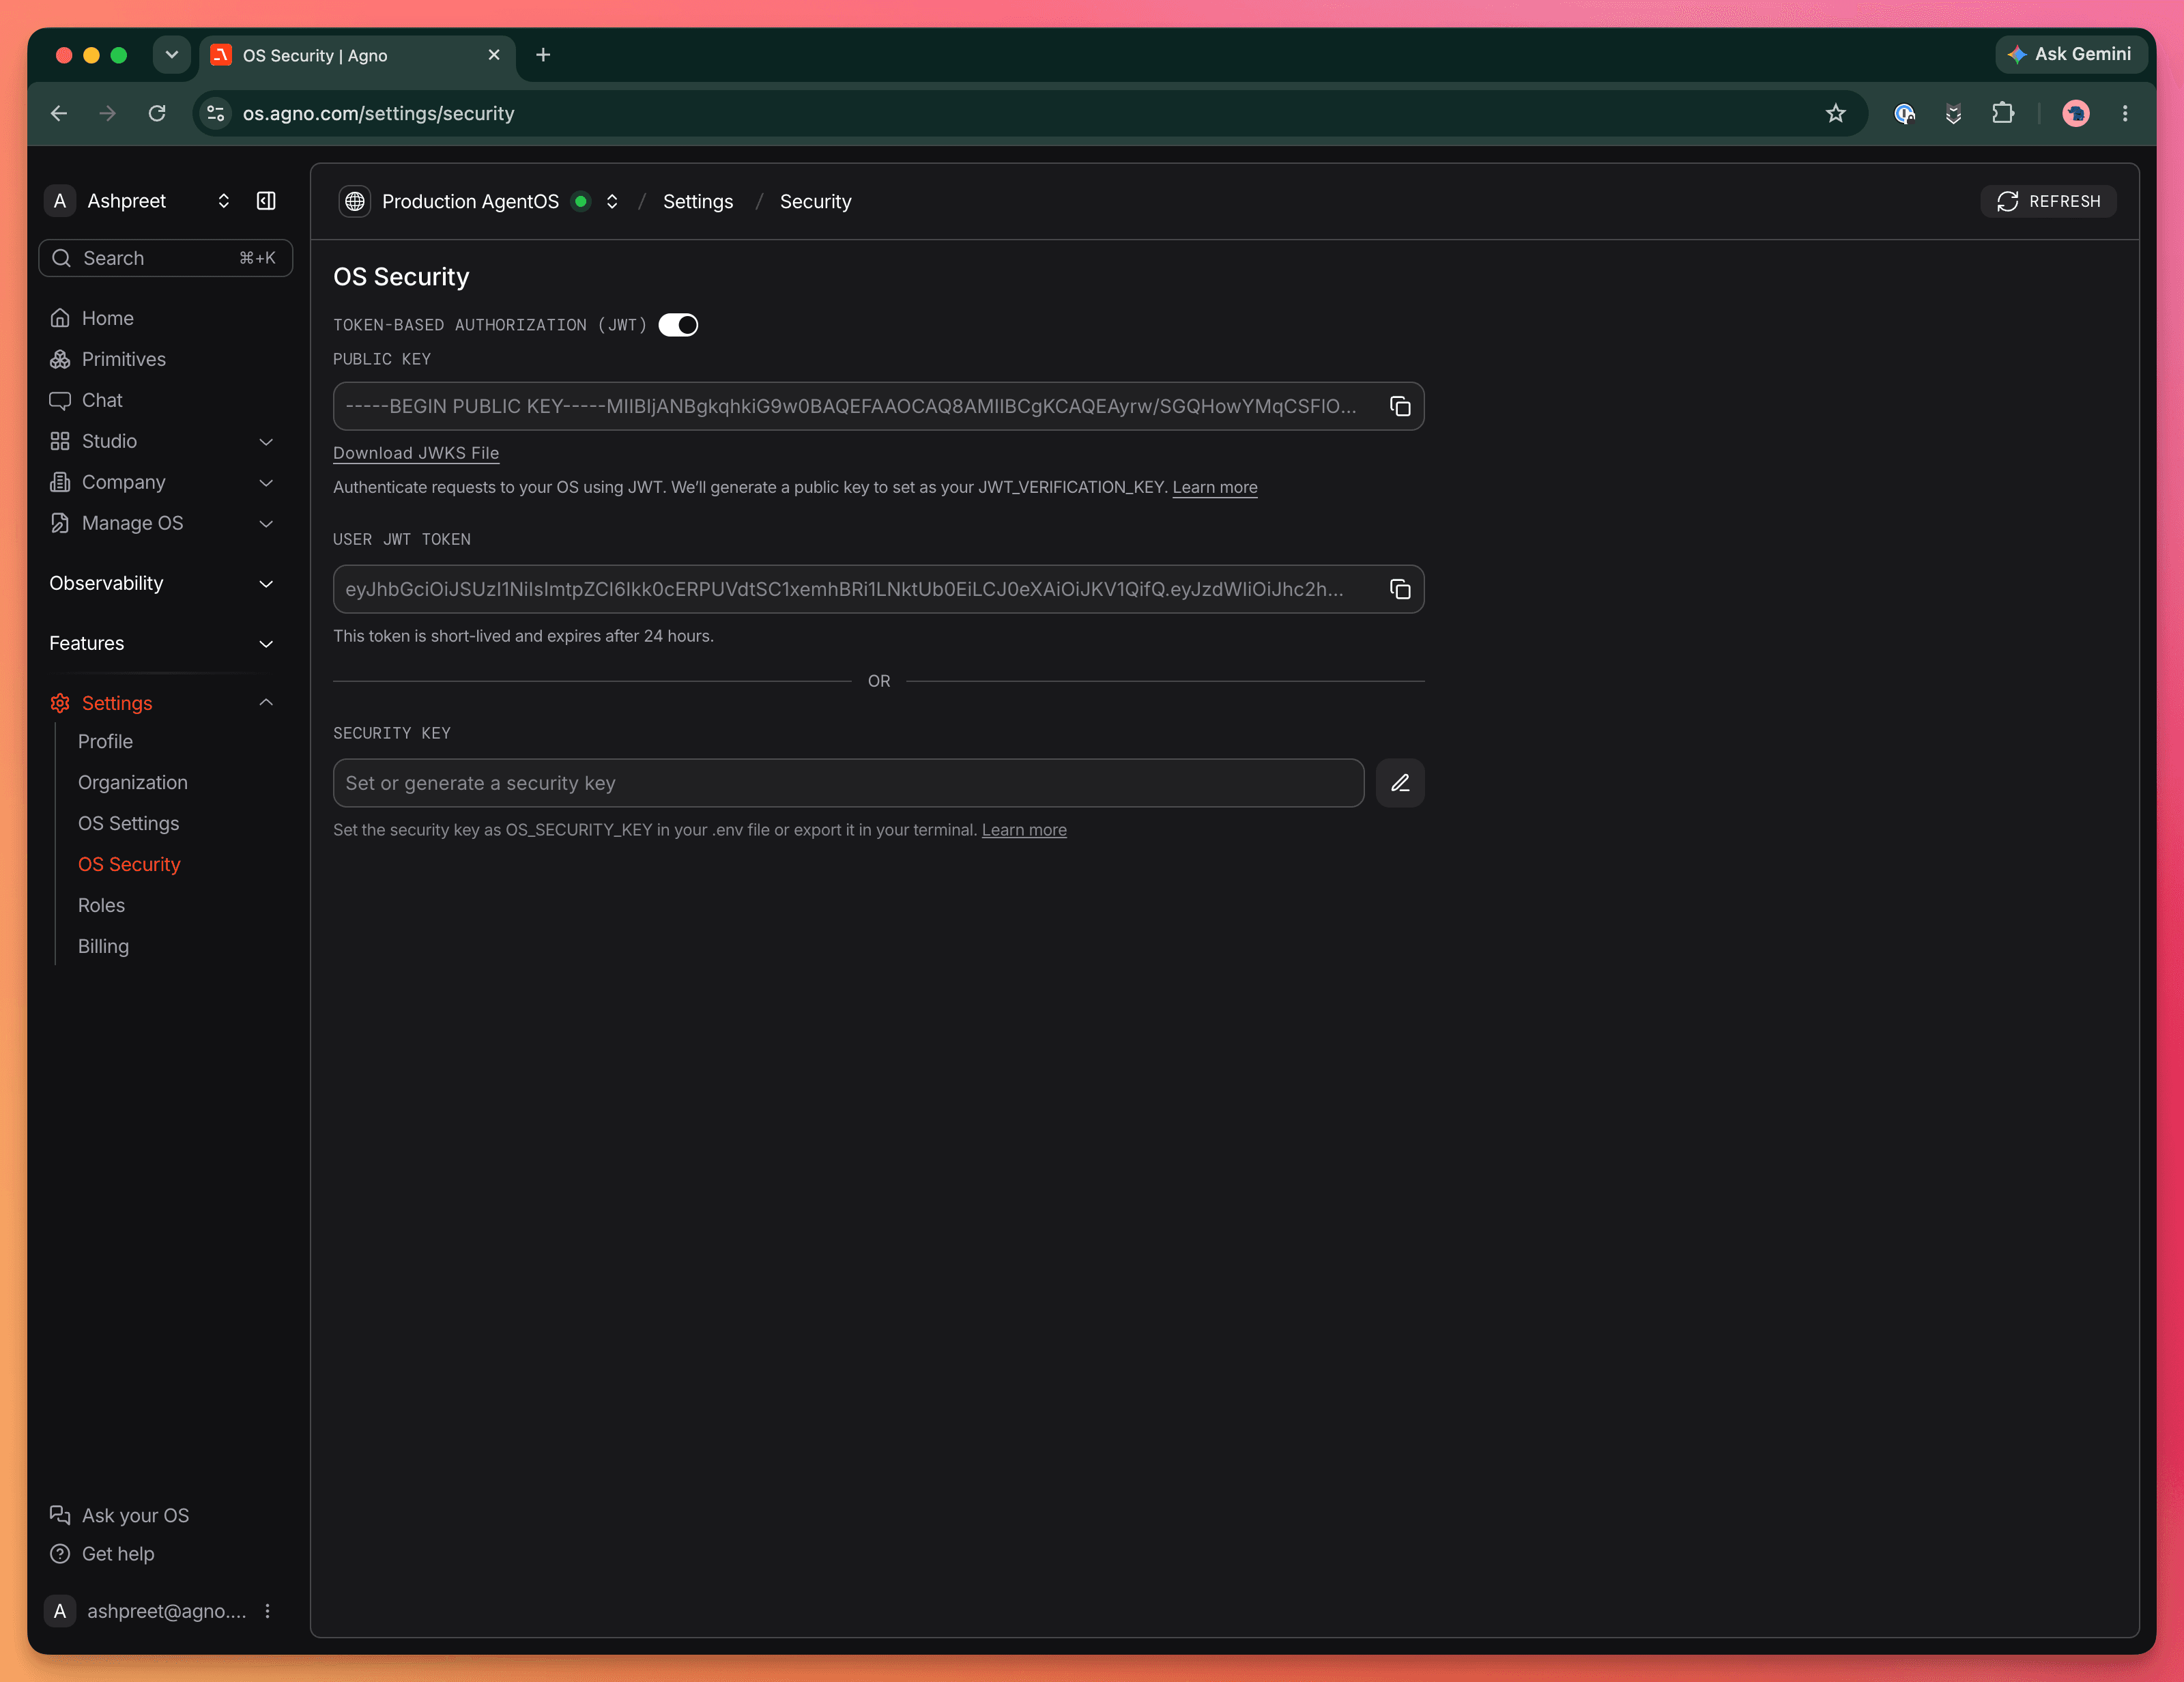Copy the public key to clipboard
This screenshot has width=2184, height=1682.
pyautogui.click(x=1400, y=406)
